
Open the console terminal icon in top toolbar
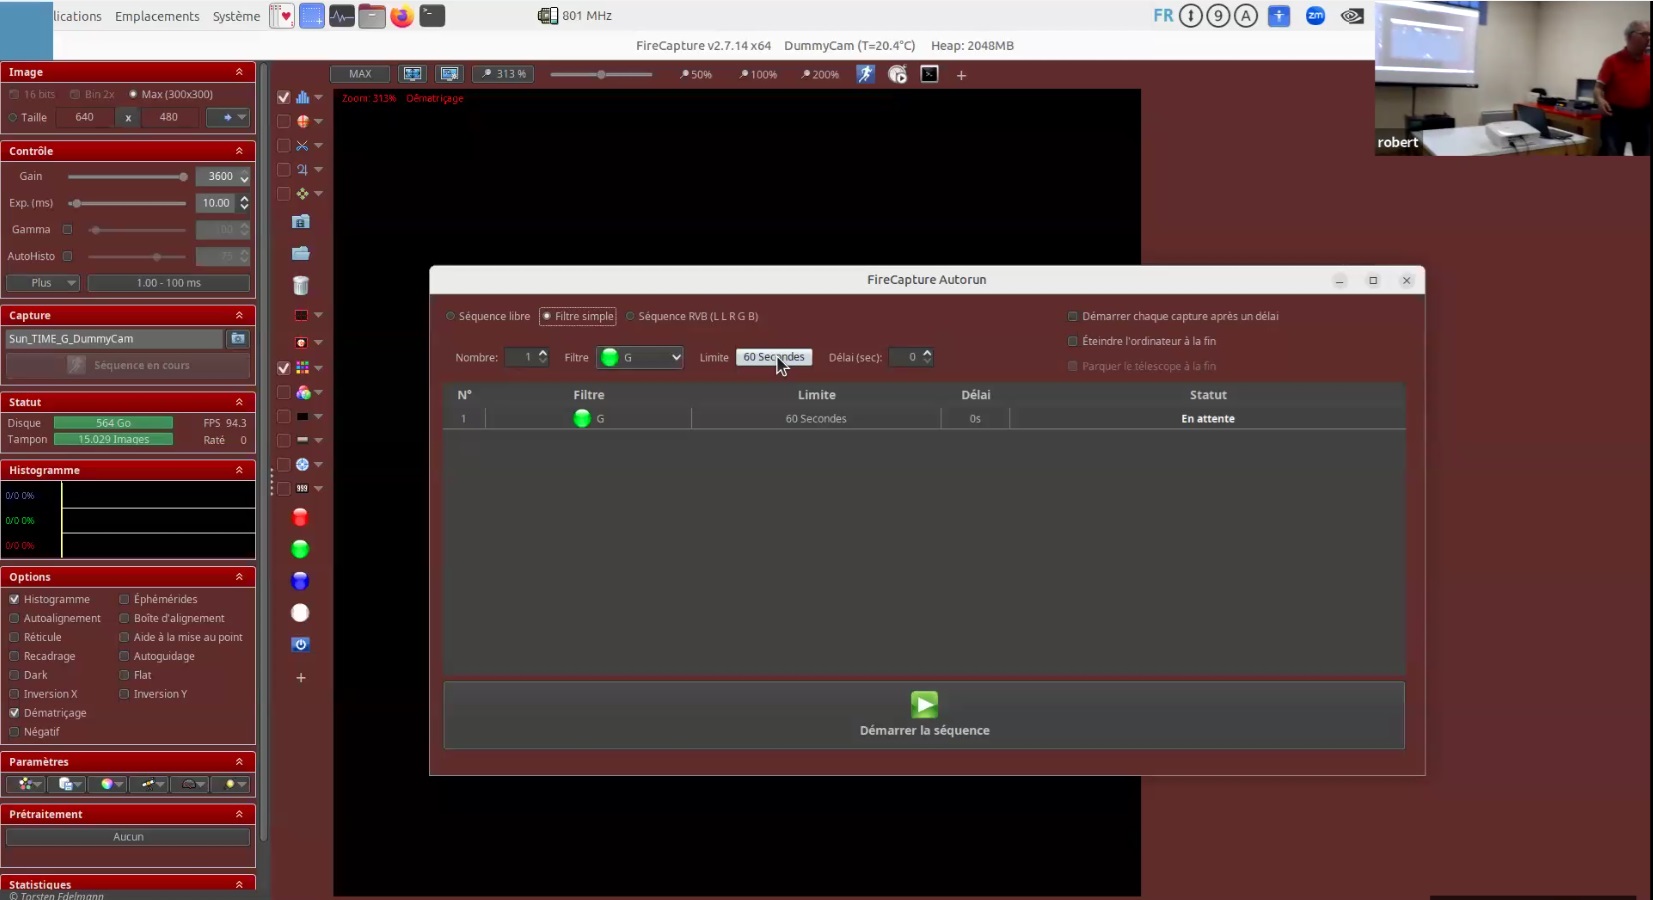pyautogui.click(x=929, y=74)
